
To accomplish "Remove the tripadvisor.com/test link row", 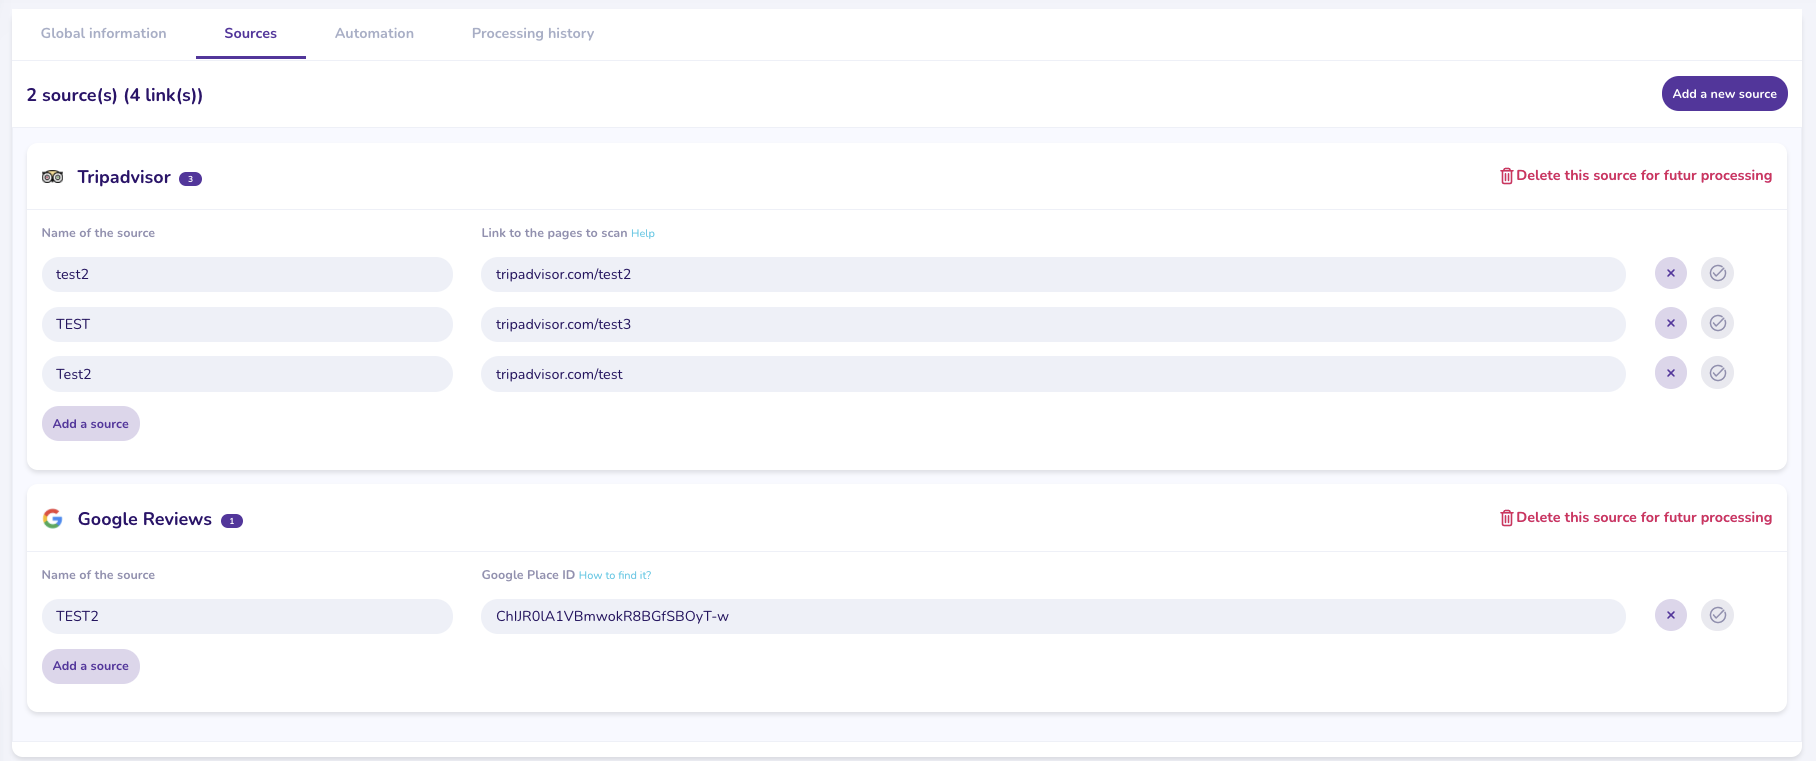I will coord(1671,373).
